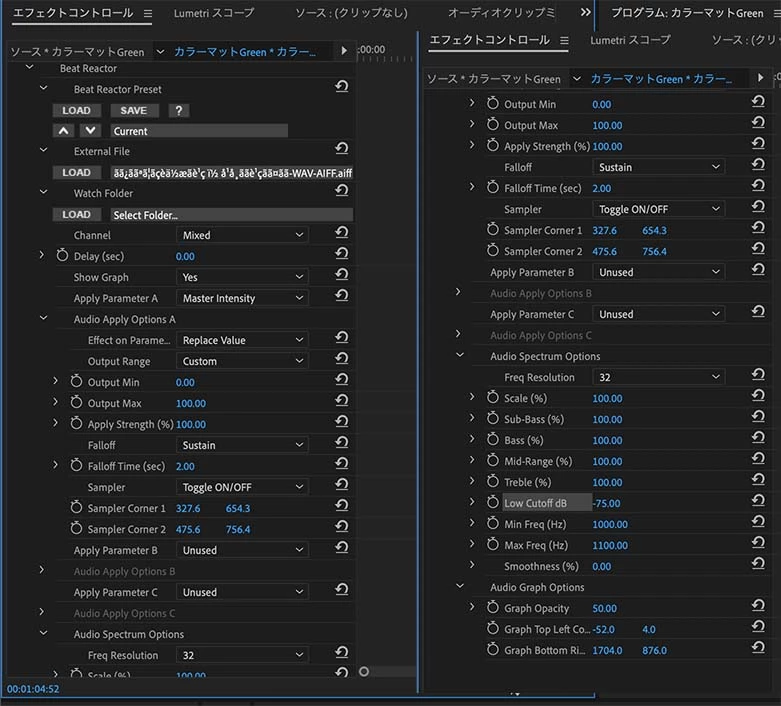Image resolution: width=781 pixels, height=706 pixels.
Task: Open left Effect Controls panel menu icon
Action: 148,13
